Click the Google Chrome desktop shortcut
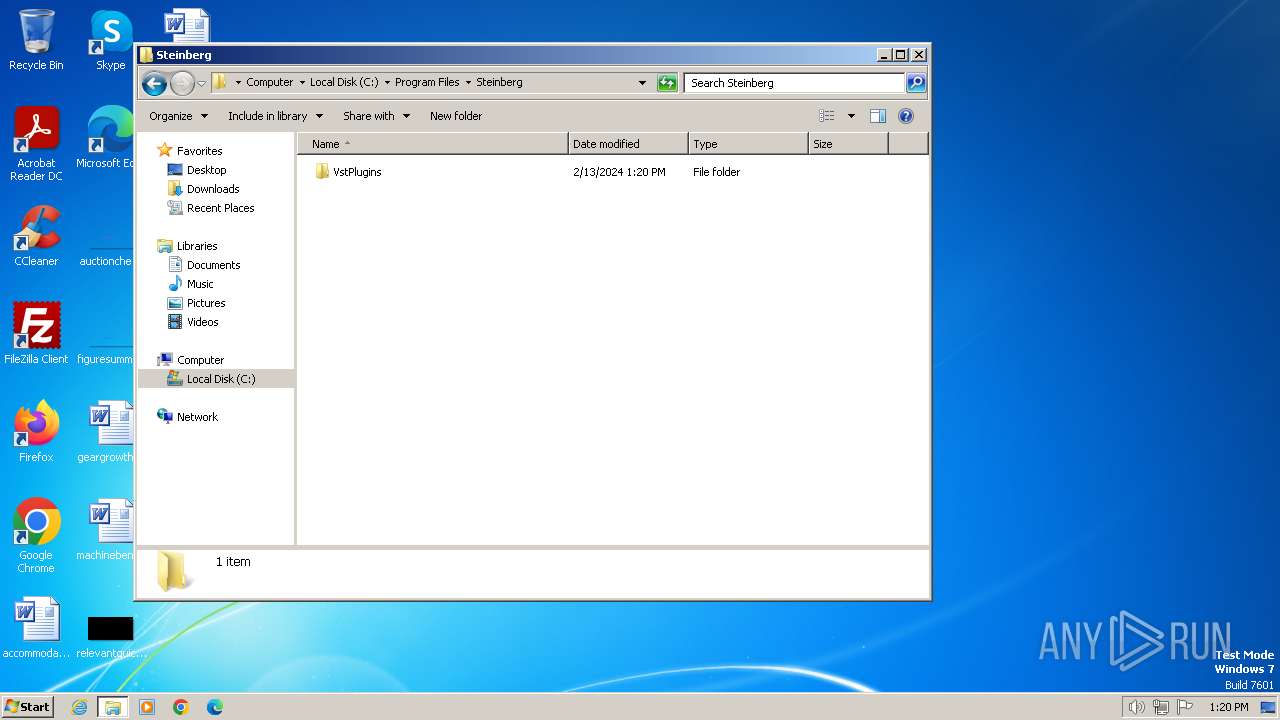This screenshot has height=720, width=1280. coord(36,536)
